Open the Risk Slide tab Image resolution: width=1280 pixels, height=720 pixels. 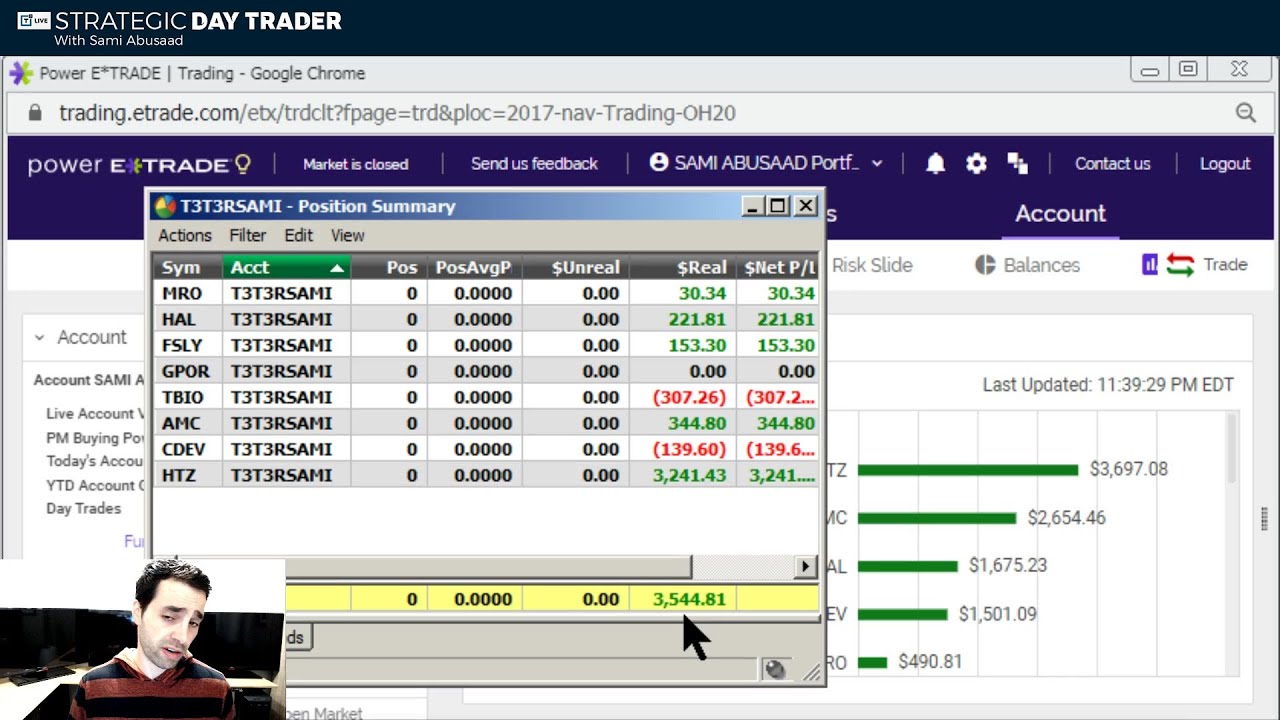tap(872, 265)
